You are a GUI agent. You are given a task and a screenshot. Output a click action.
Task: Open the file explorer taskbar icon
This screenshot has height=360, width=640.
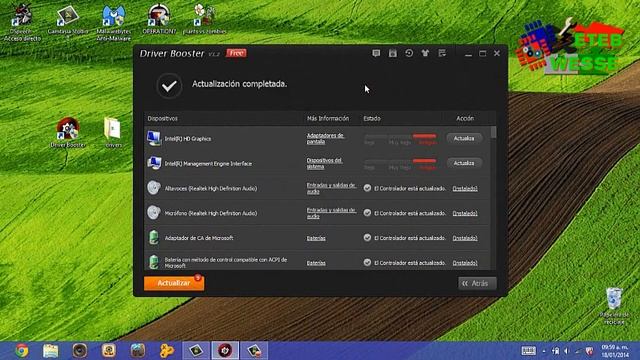[x=51, y=351]
